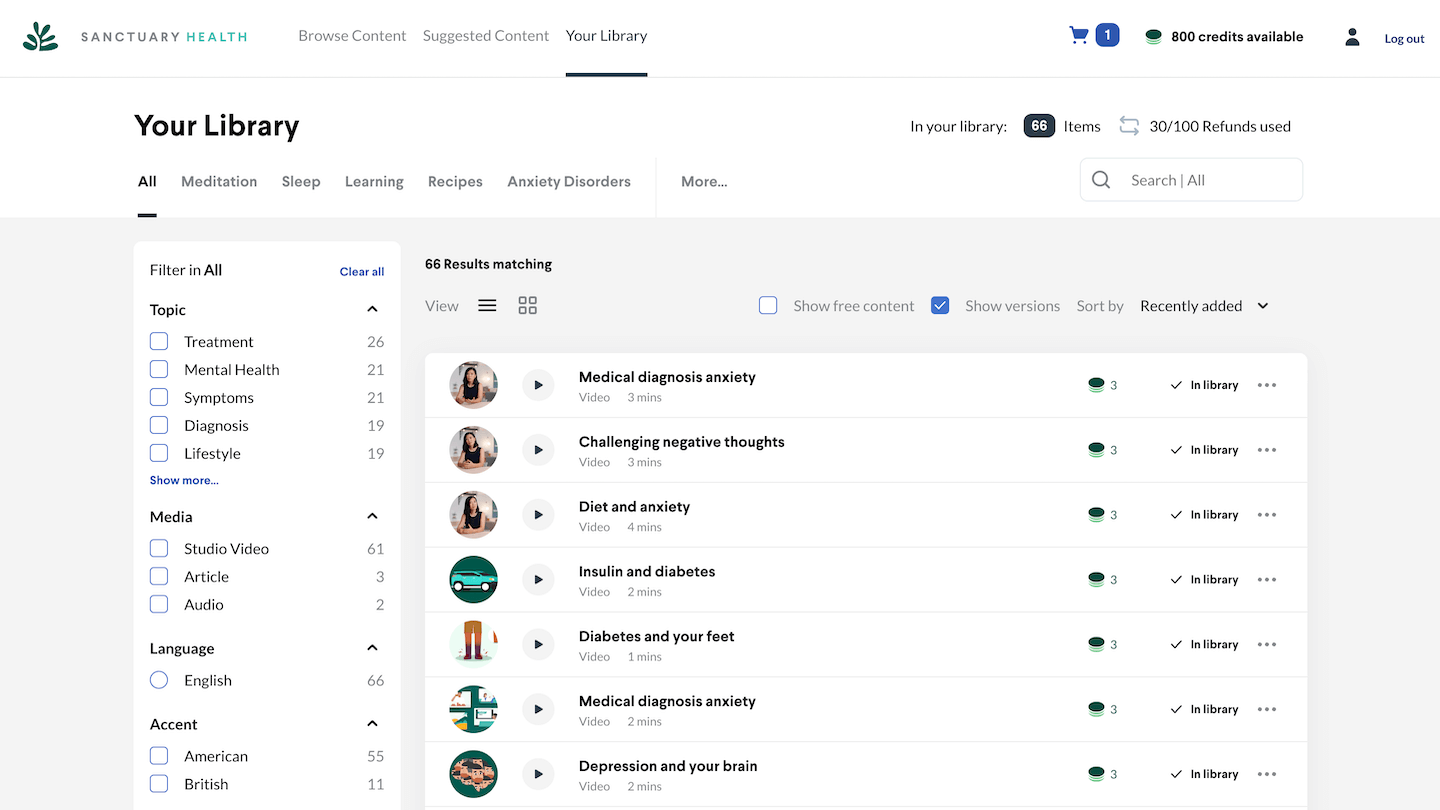
Task: Switch to the Meditation tab
Action: [219, 182]
